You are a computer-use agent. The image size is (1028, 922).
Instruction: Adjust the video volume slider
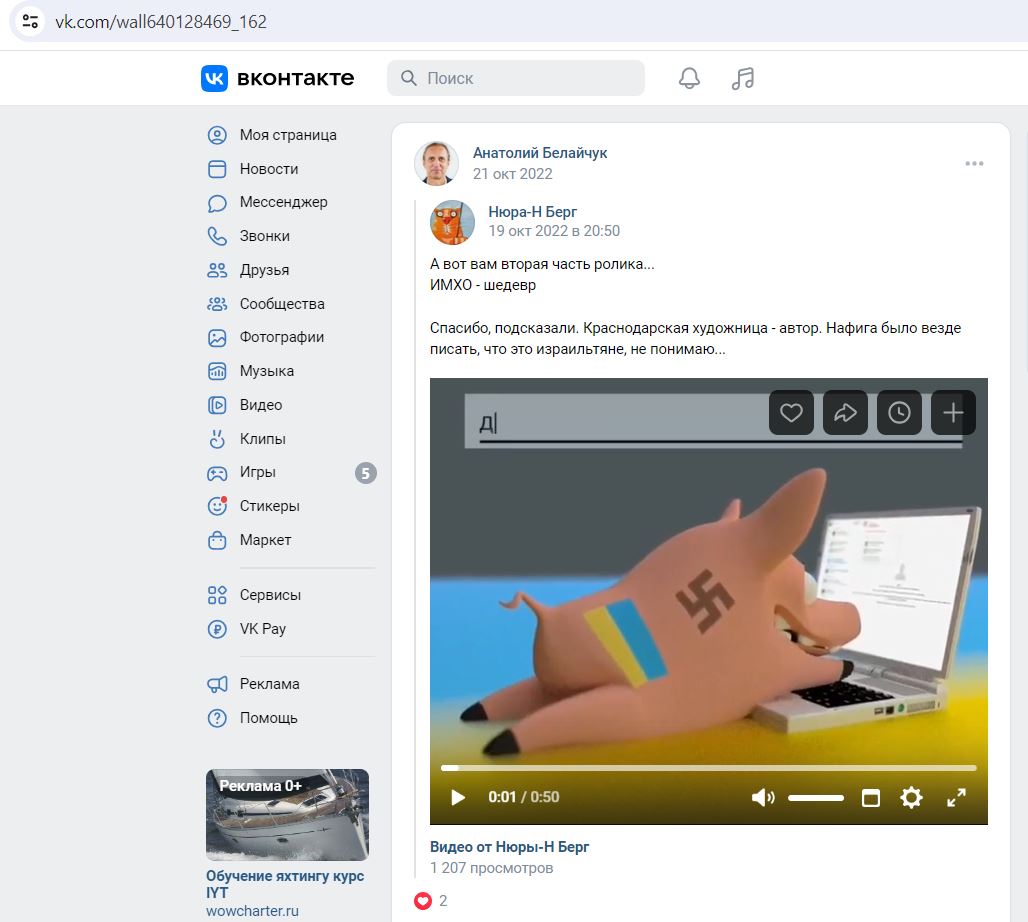click(816, 798)
